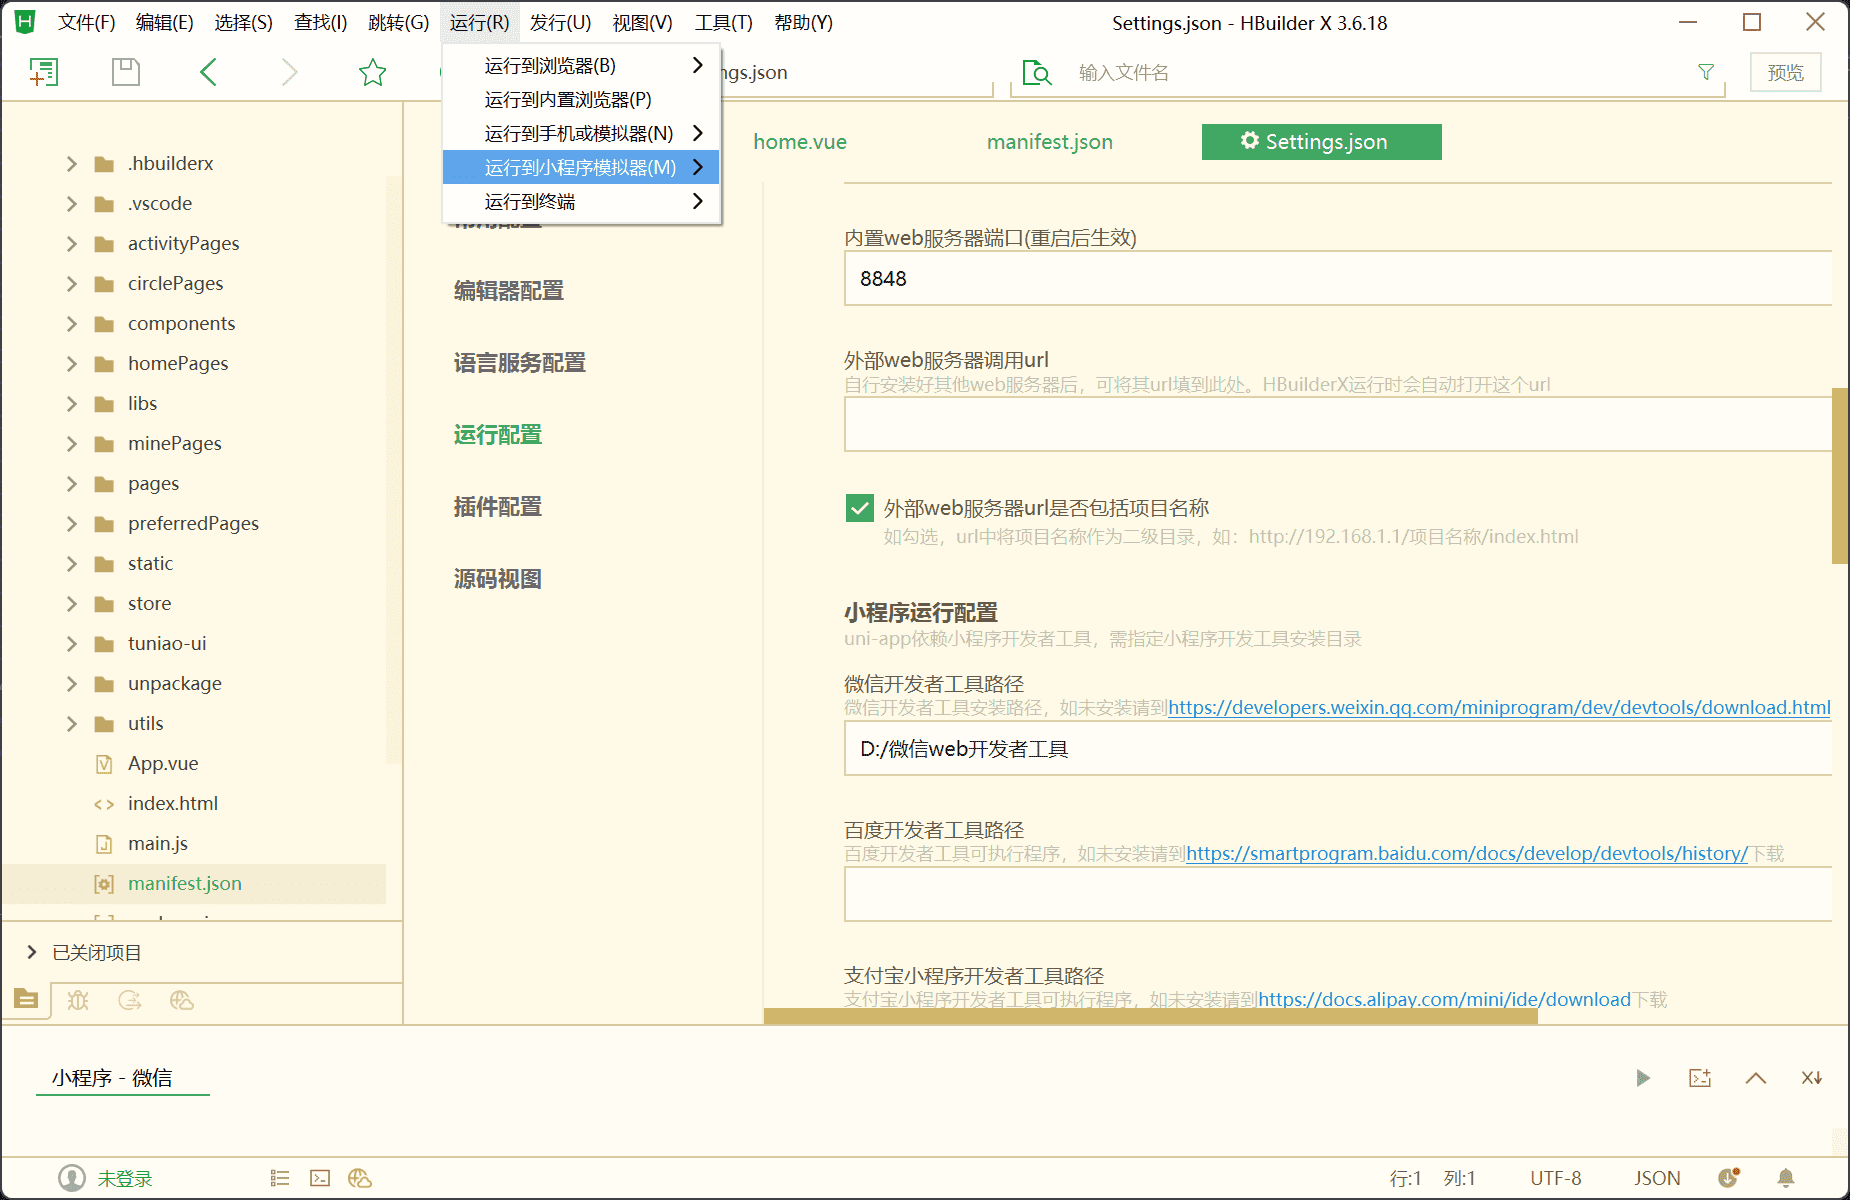Screen dimensions: 1850x1200
Task: Click the notification bell icon
Action: tap(1786, 1178)
